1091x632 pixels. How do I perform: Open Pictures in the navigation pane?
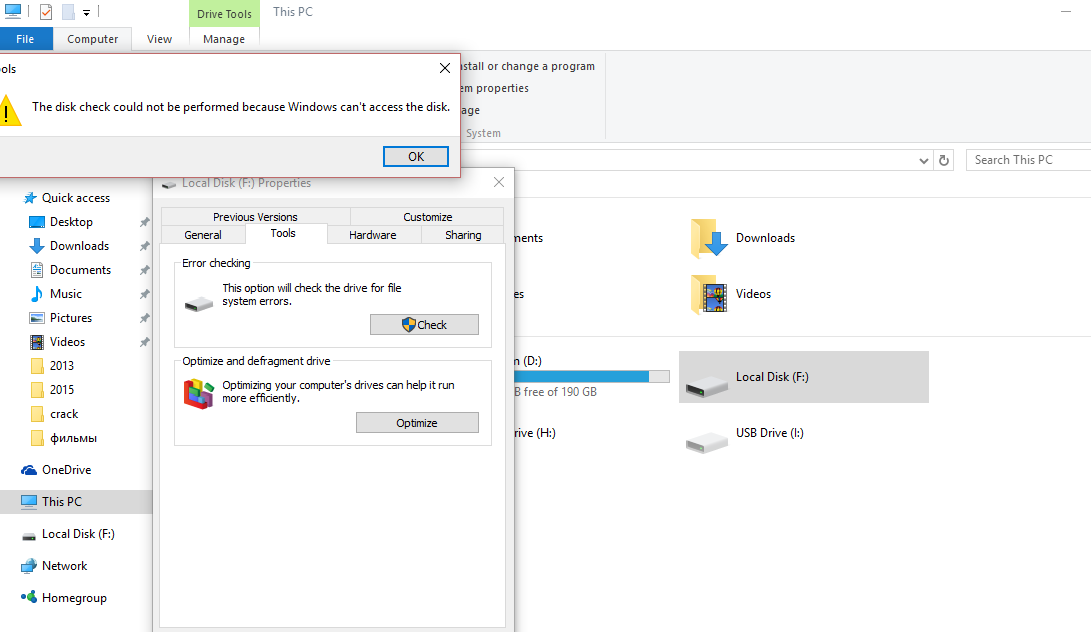[x=70, y=318]
